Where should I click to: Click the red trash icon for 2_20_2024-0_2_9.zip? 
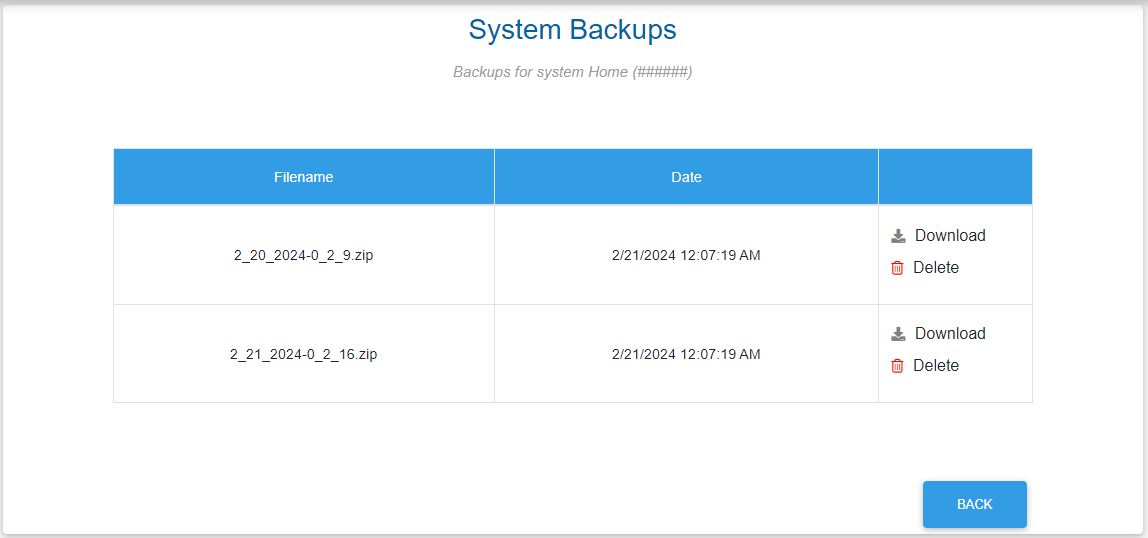[897, 268]
